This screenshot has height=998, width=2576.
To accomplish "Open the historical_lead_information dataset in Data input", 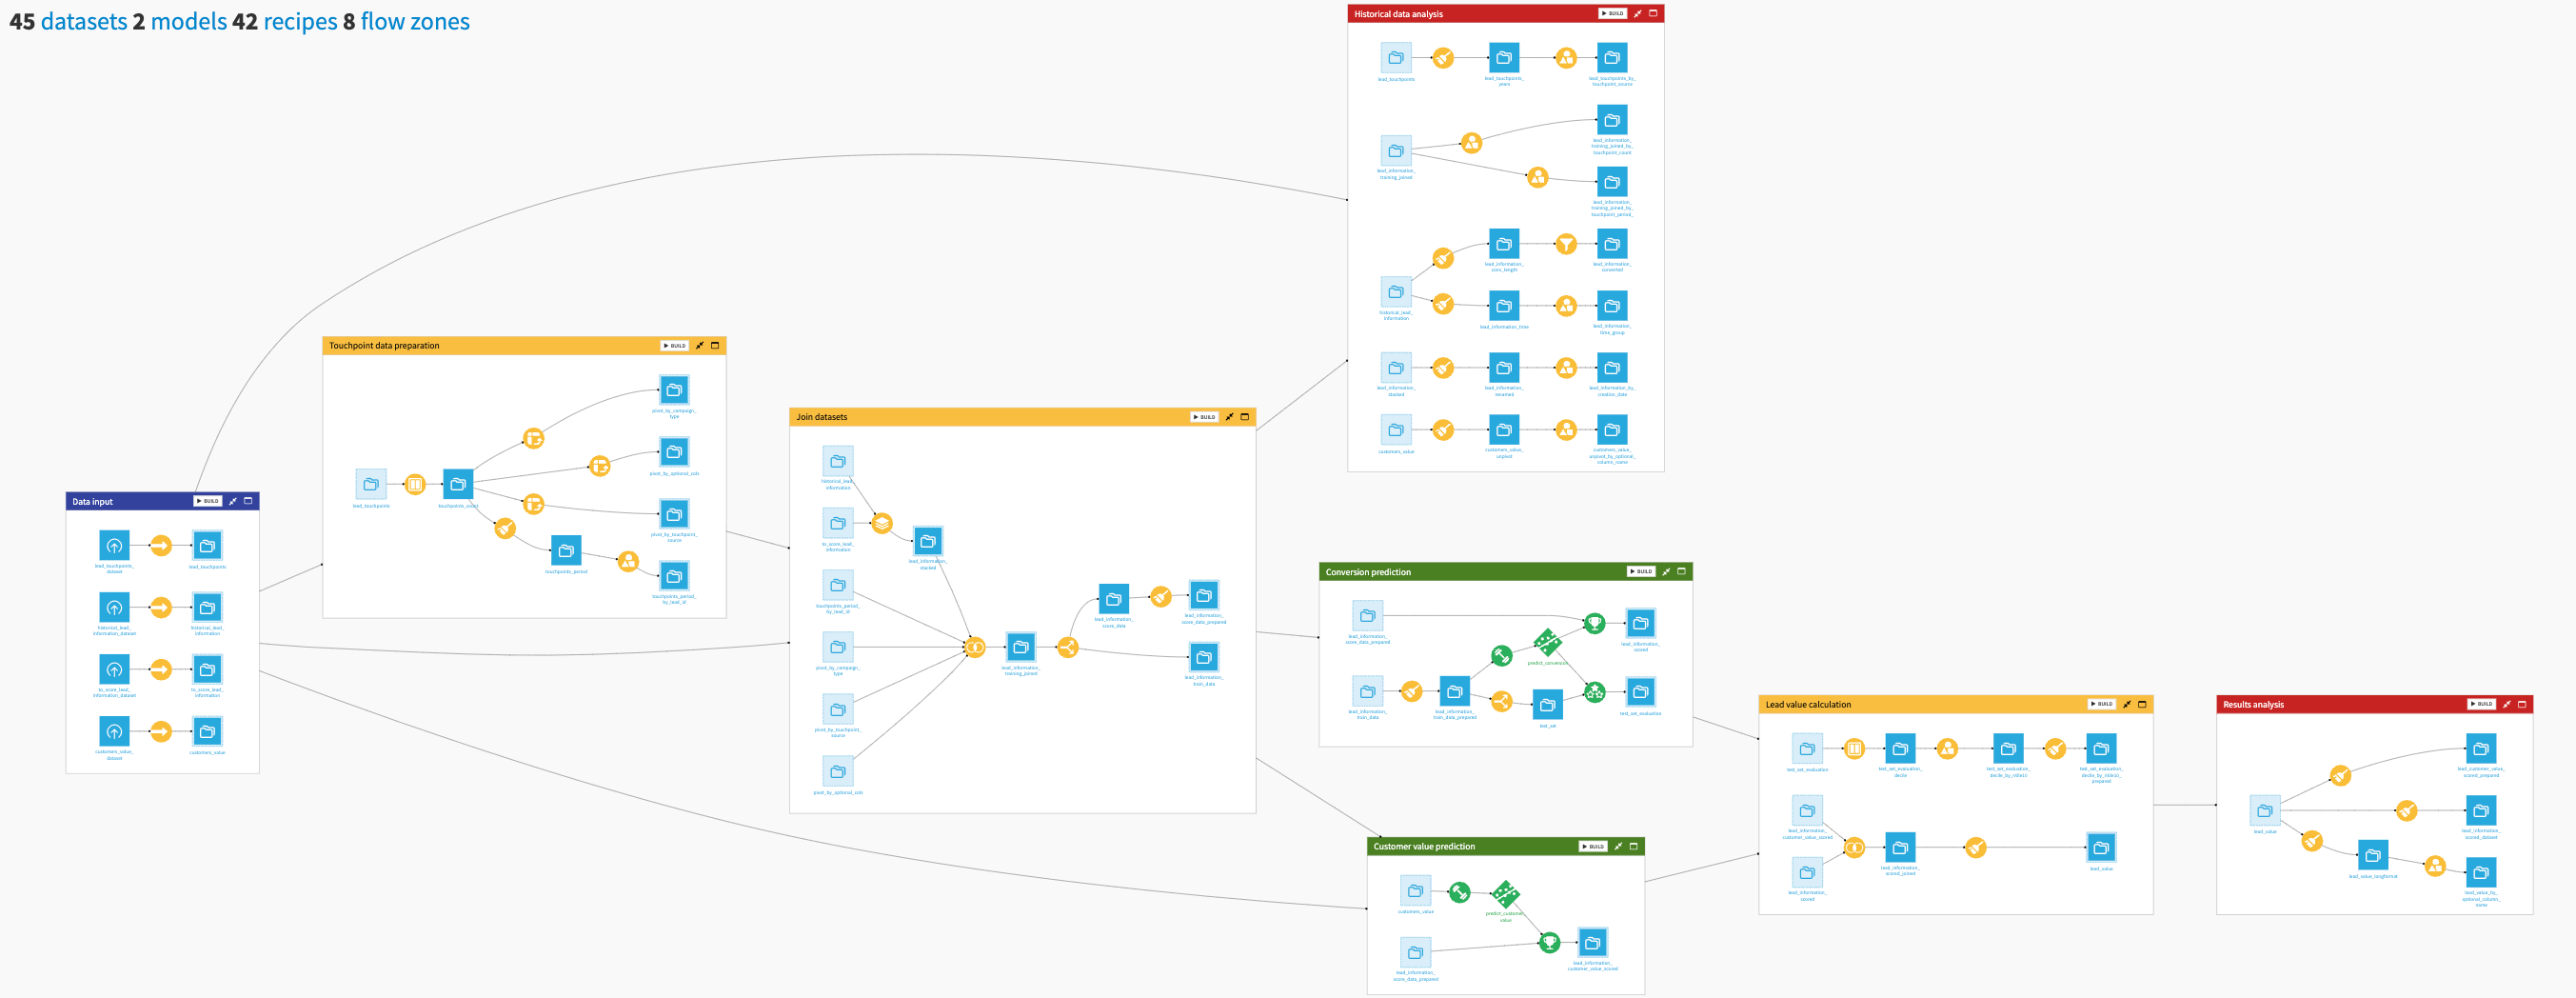I will click(x=207, y=608).
